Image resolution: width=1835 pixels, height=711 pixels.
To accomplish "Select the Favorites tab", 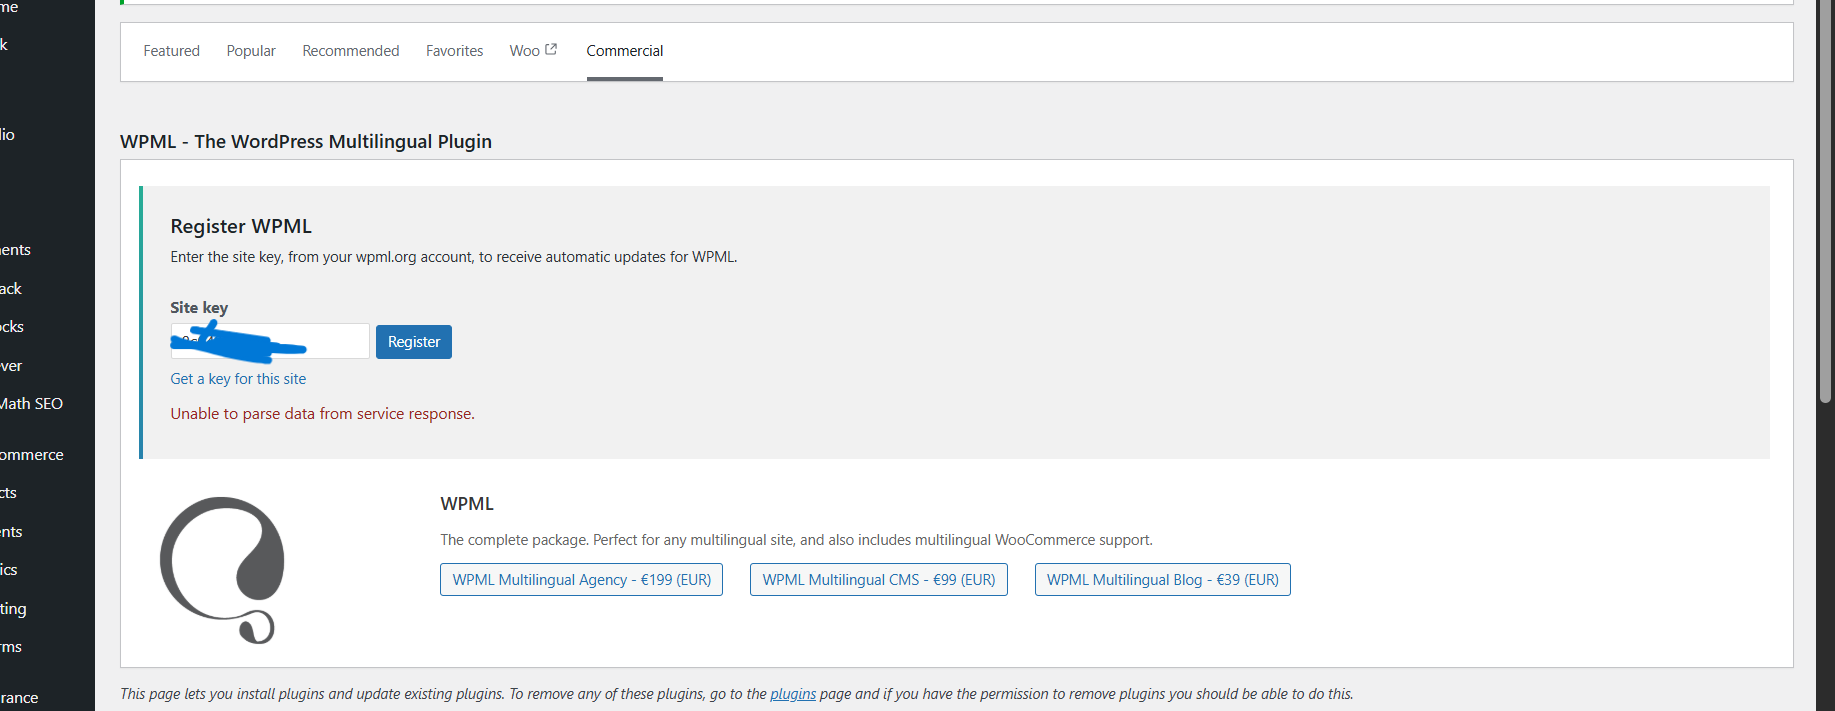I will (454, 51).
